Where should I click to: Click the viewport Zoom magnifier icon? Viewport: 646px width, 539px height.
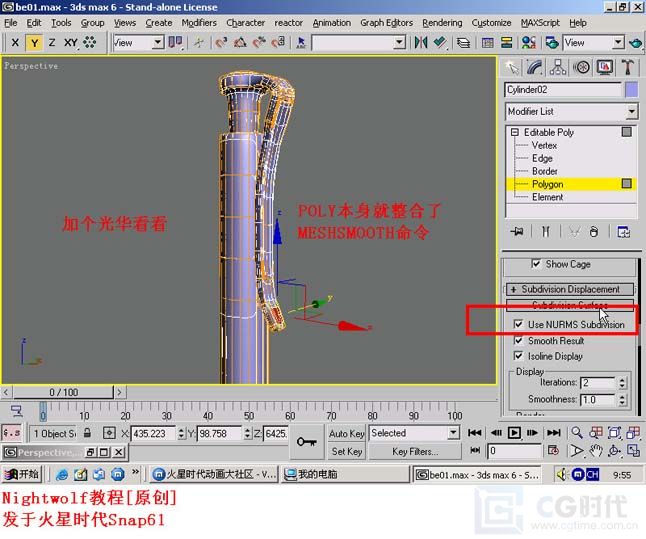(x=577, y=433)
